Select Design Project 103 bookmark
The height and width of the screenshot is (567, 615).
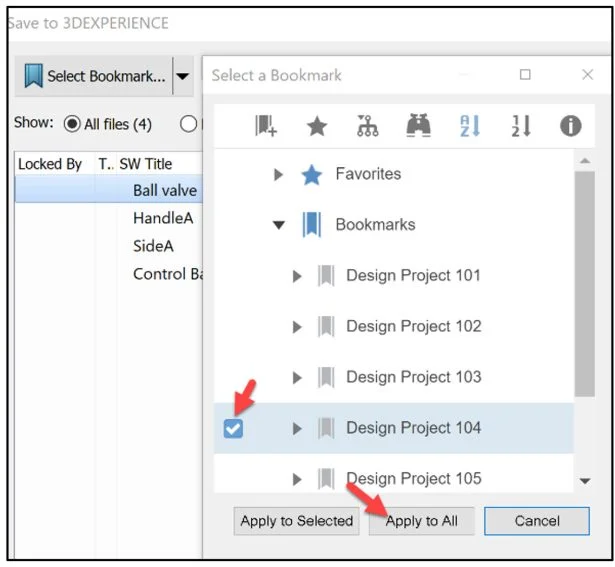pos(413,377)
